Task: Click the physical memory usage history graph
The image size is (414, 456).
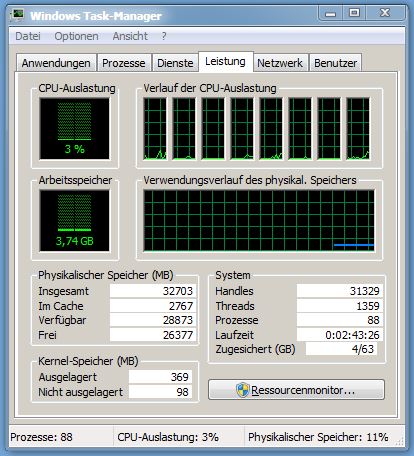Action: (259, 220)
